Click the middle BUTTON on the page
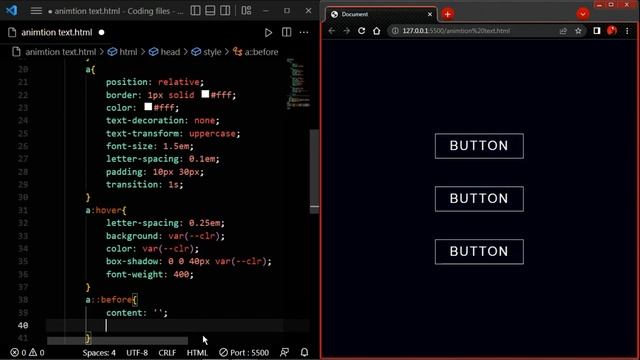640x360 pixels. coord(479,199)
